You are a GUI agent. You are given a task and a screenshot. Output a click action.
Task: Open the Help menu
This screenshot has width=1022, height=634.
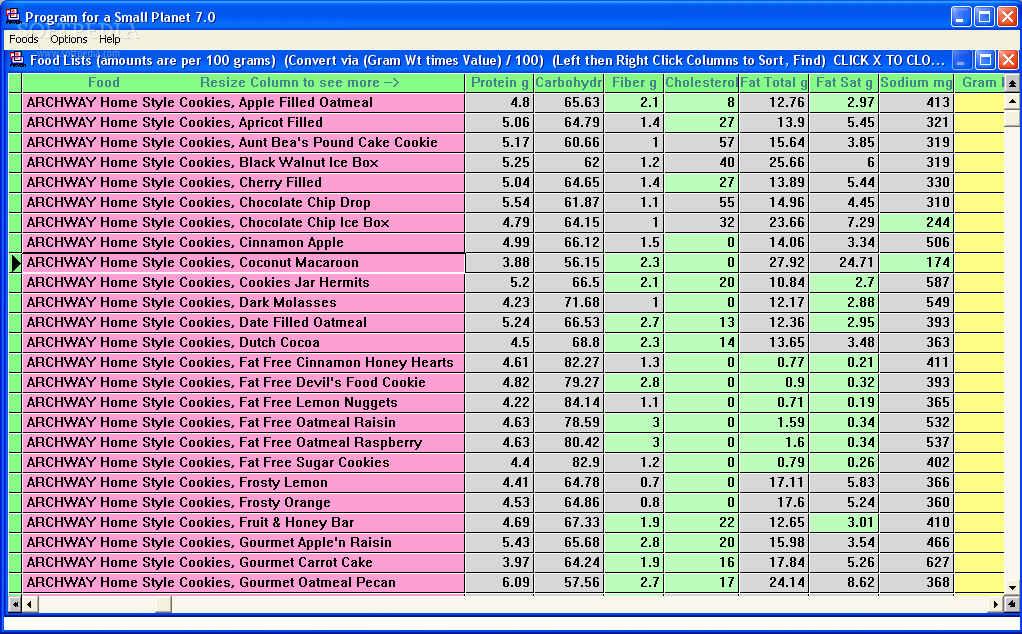click(110, 39)
